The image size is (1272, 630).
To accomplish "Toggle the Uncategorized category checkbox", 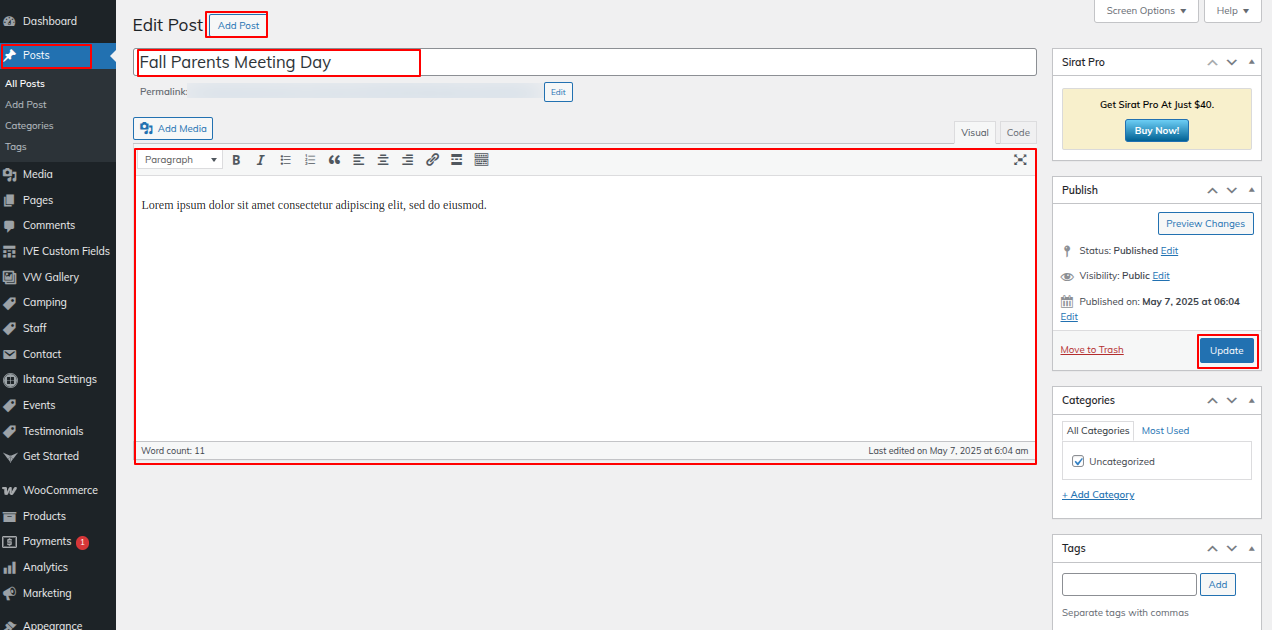I will 1078,462.
